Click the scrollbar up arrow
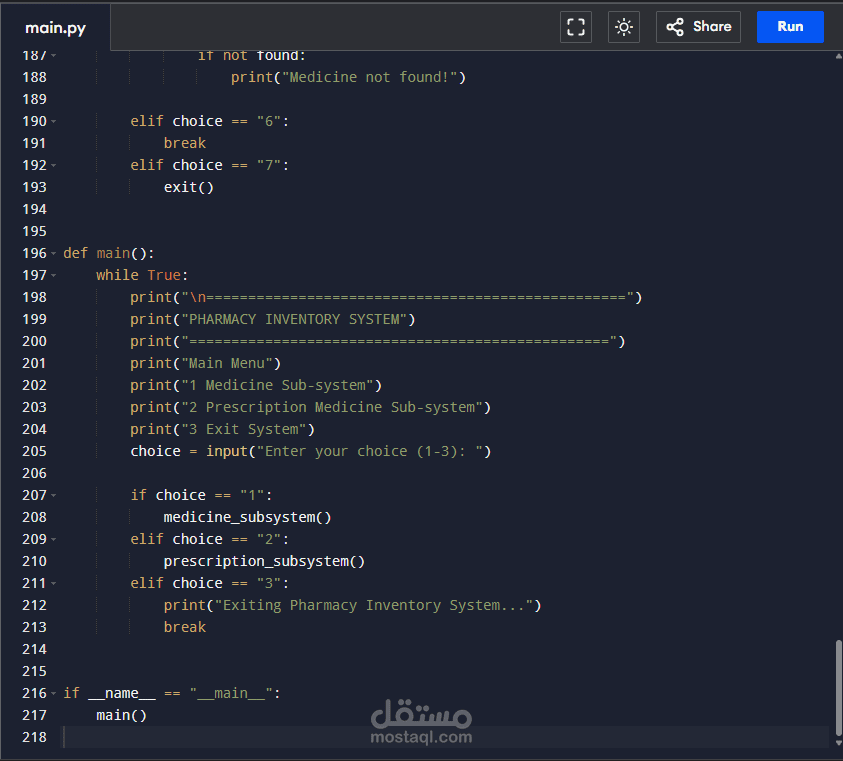 [x=839, y=56]
